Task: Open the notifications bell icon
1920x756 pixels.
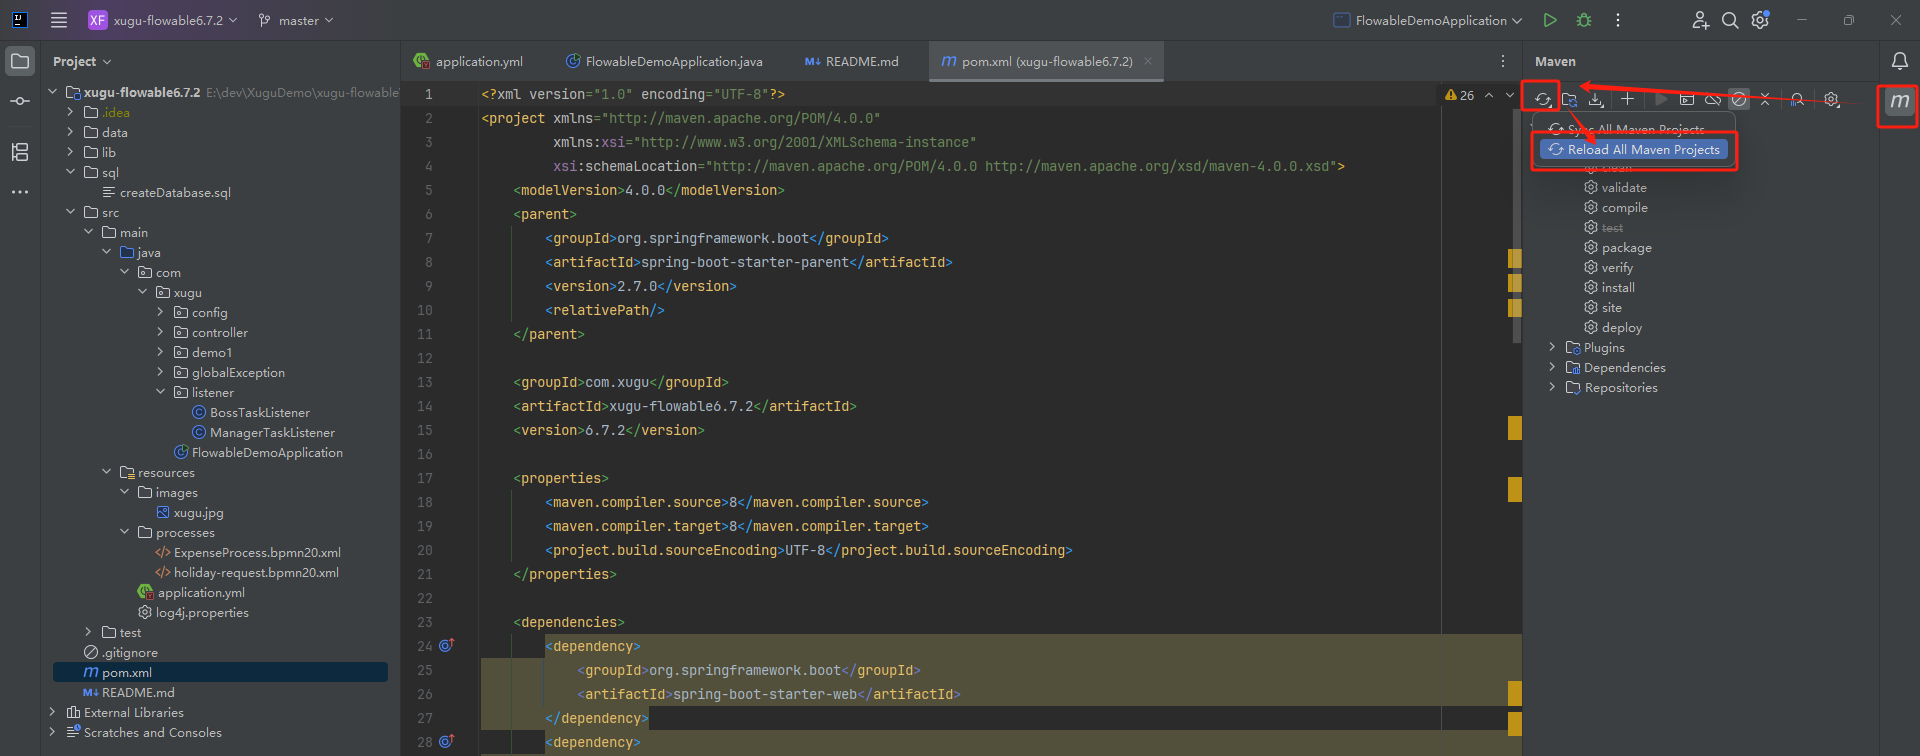Action: [1899, 61]
